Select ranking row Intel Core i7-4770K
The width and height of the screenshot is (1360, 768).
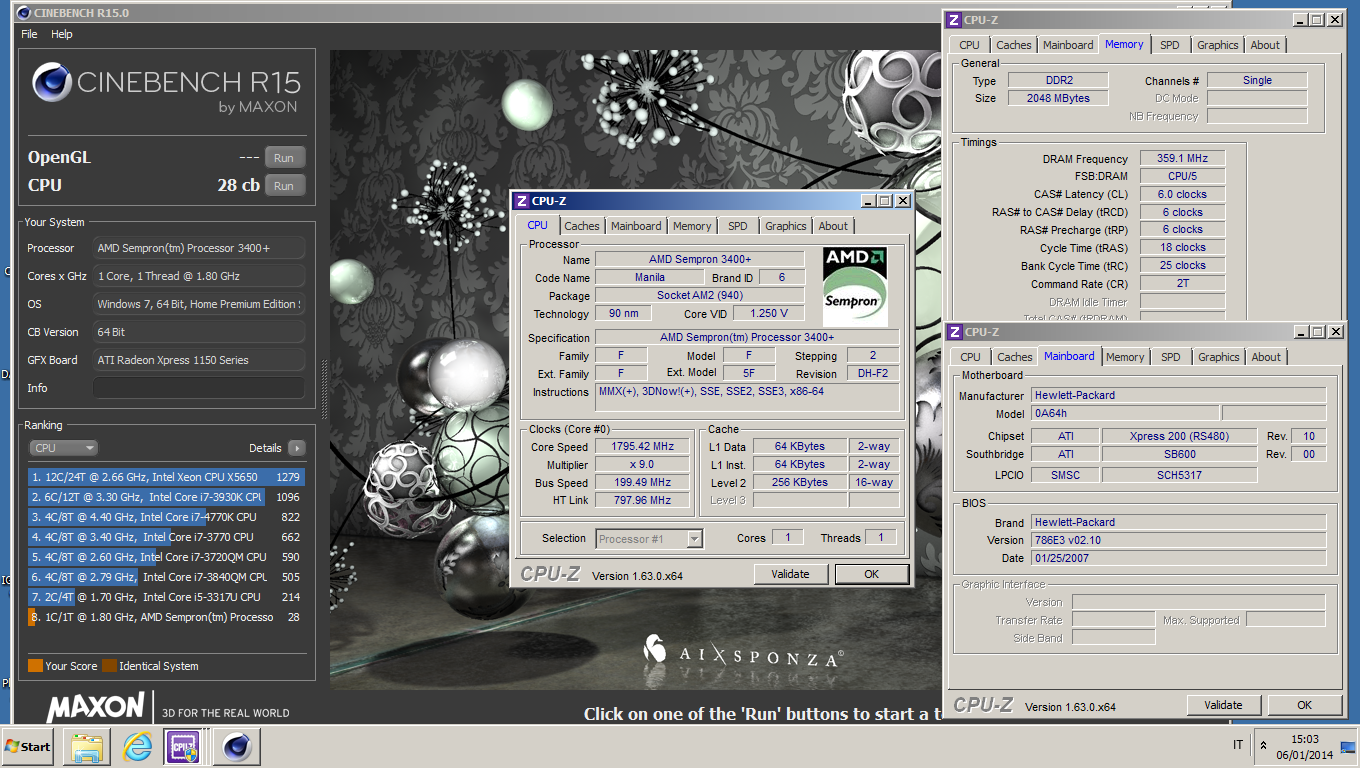point(166,517)
